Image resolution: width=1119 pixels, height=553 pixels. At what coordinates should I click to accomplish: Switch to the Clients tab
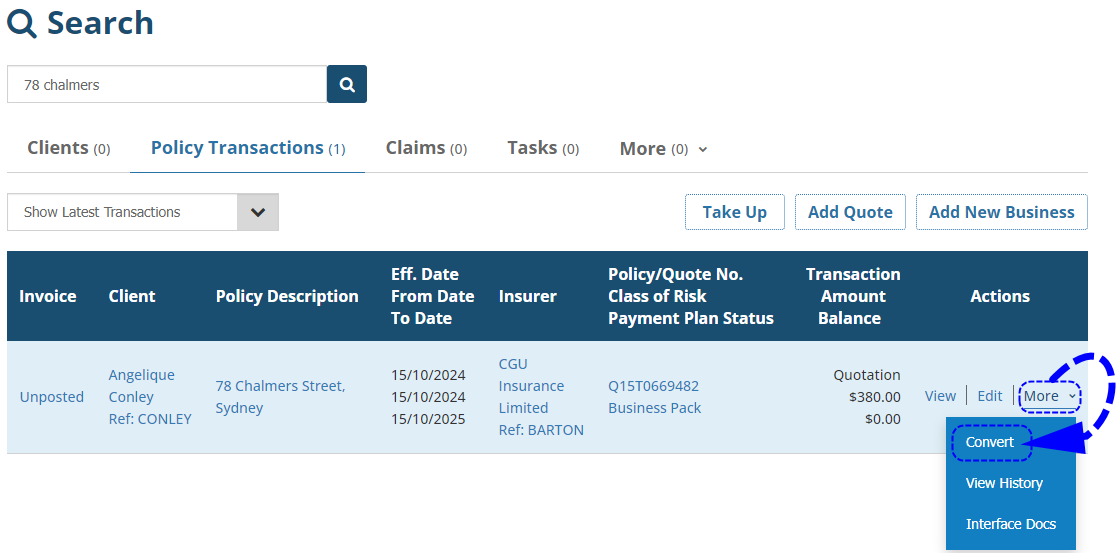coord(68,148)
